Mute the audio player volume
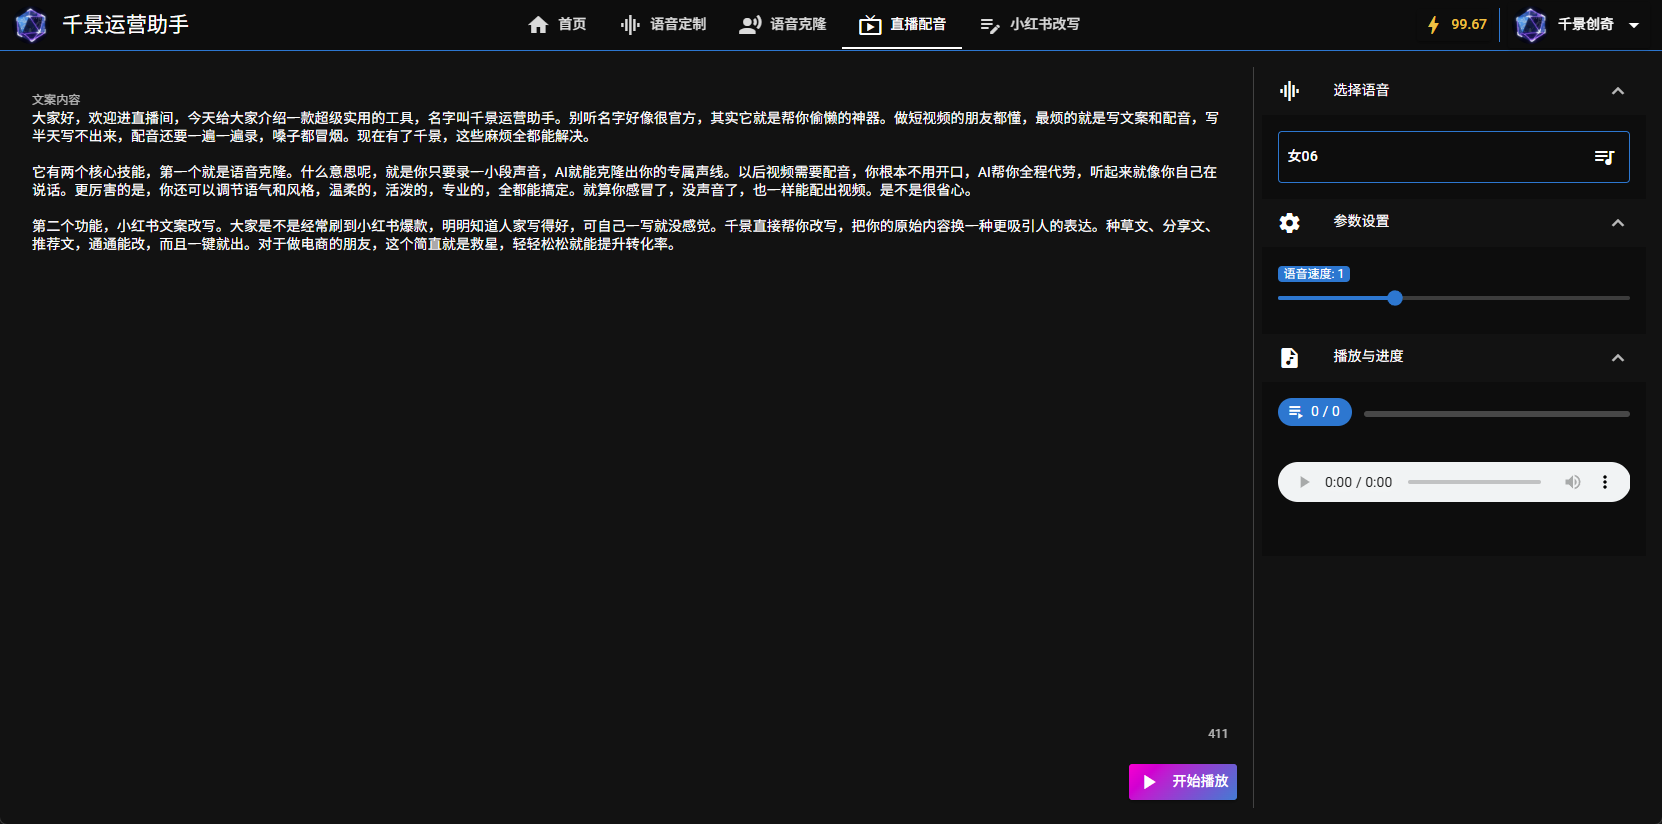Screen dimensions: 1662x824 tap(1573, 482)
